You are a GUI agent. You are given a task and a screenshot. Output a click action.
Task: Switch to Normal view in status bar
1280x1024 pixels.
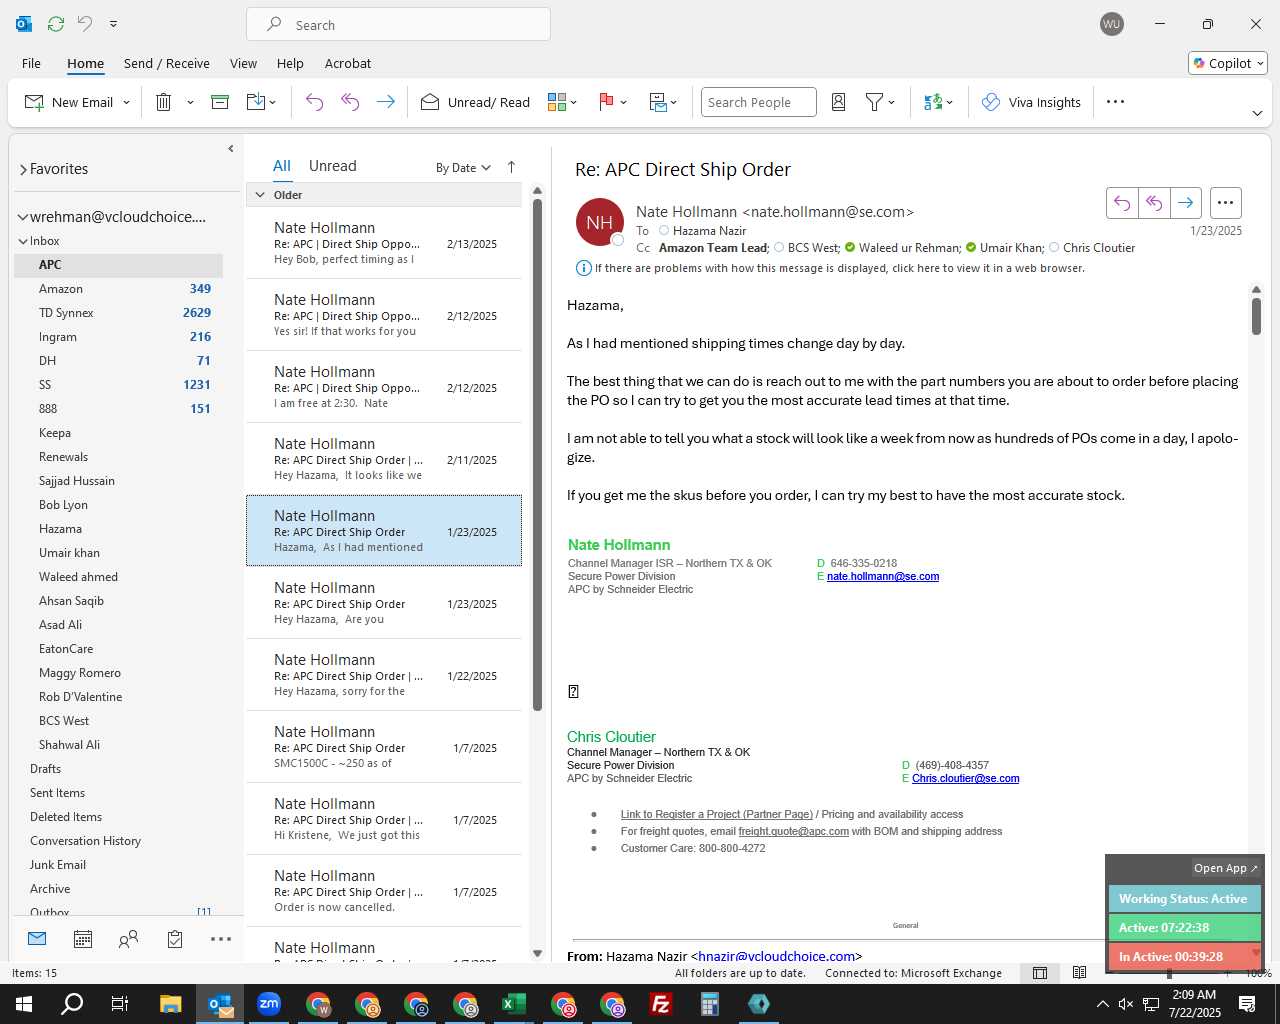click(x=1040, y=973)
